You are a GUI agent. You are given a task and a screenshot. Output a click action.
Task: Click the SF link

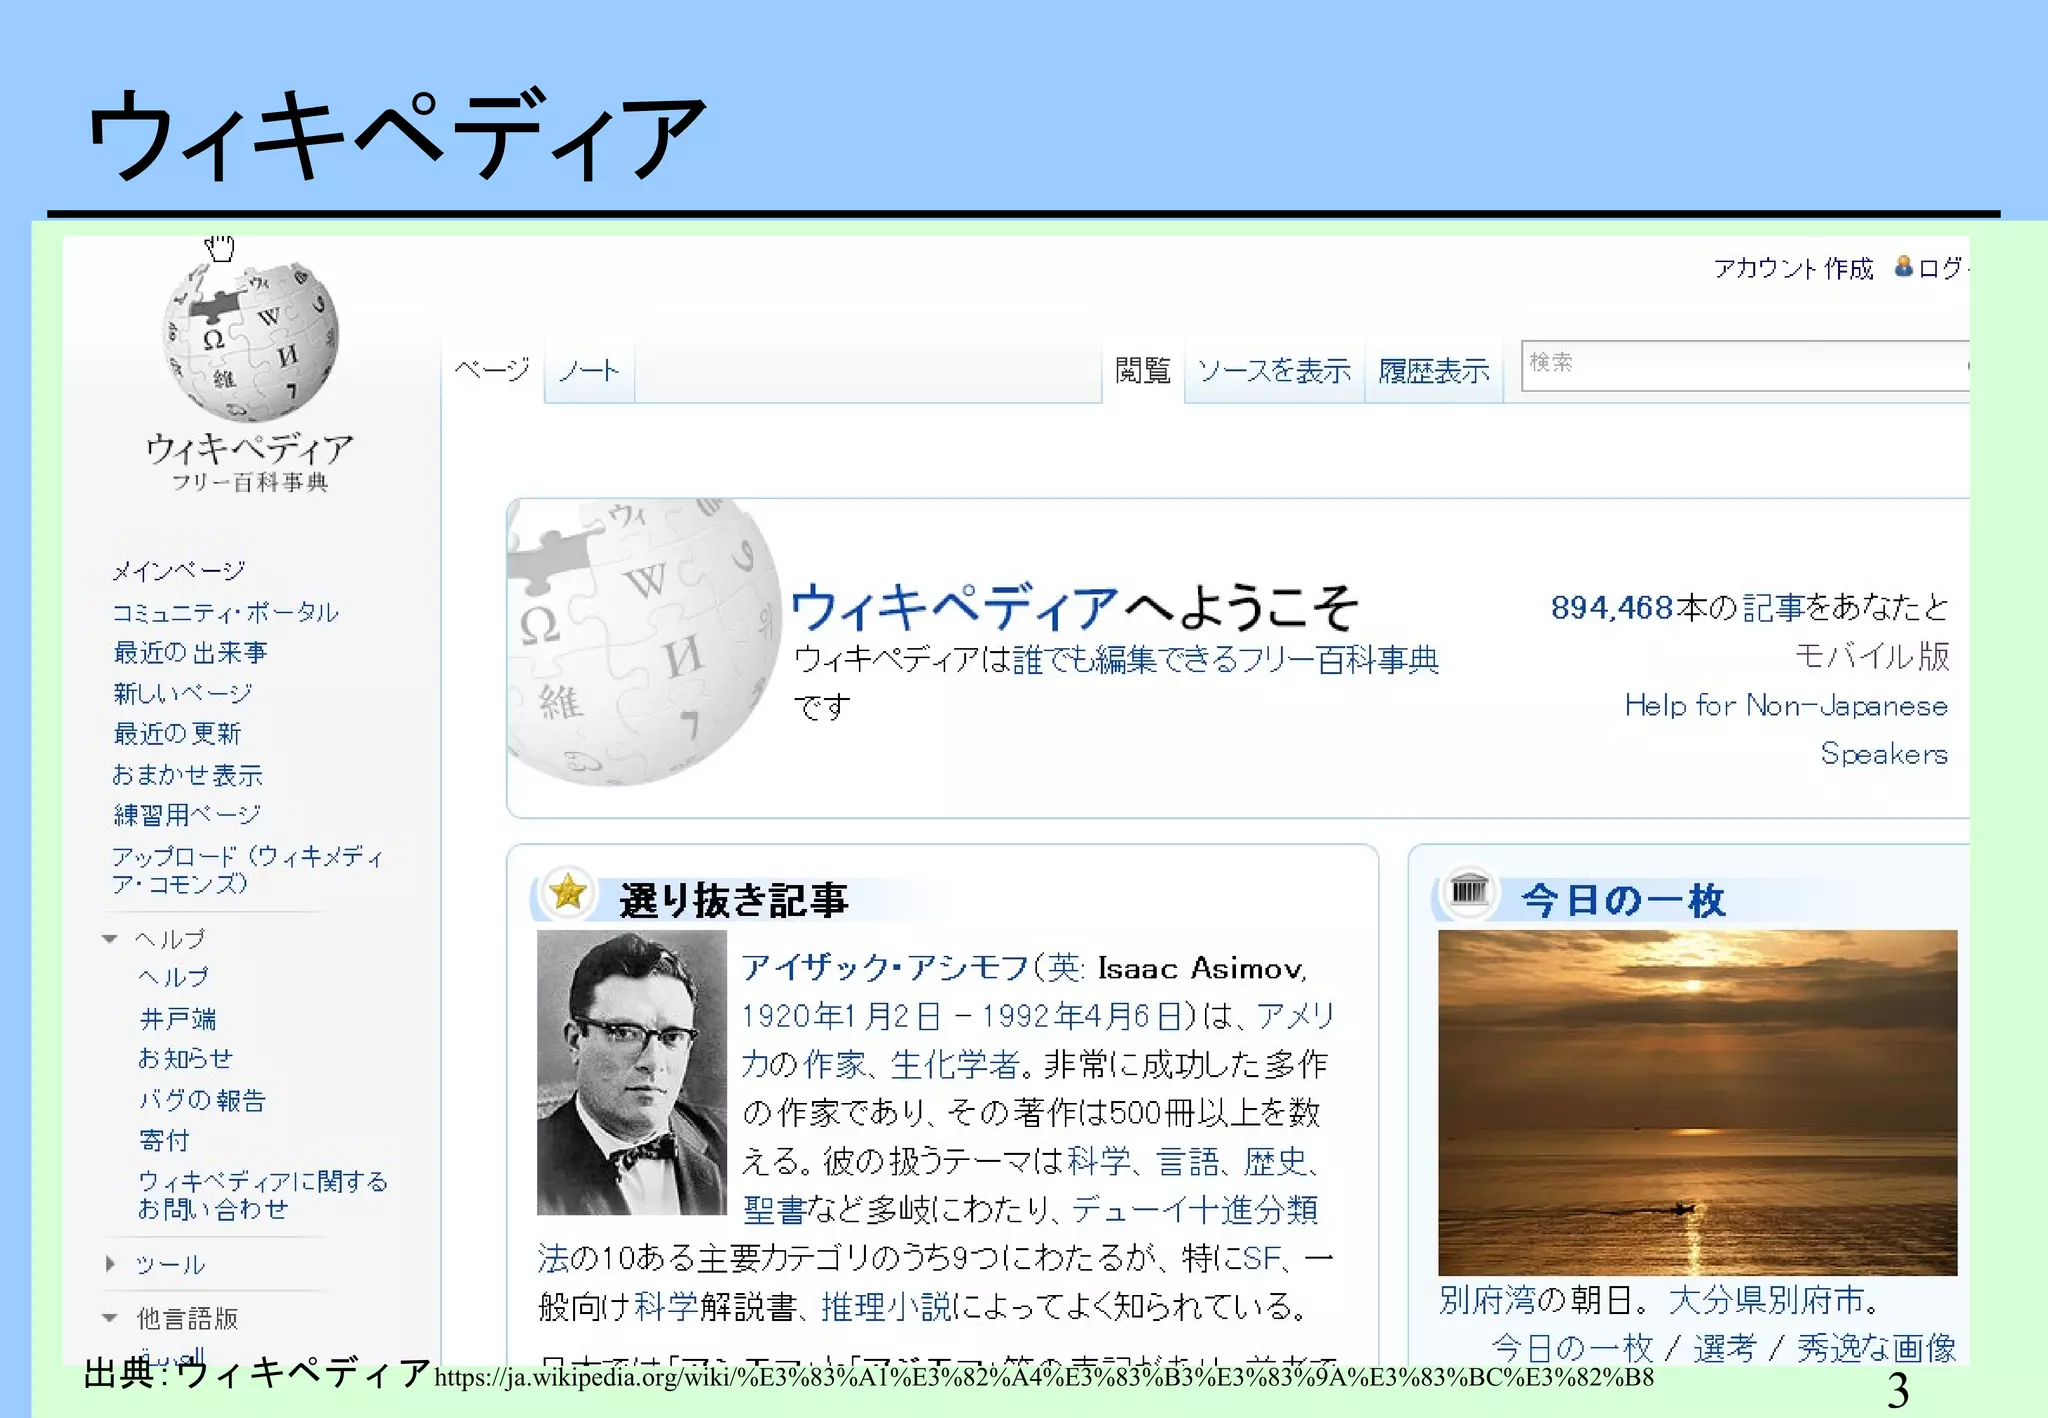tap(1262, 1257)
